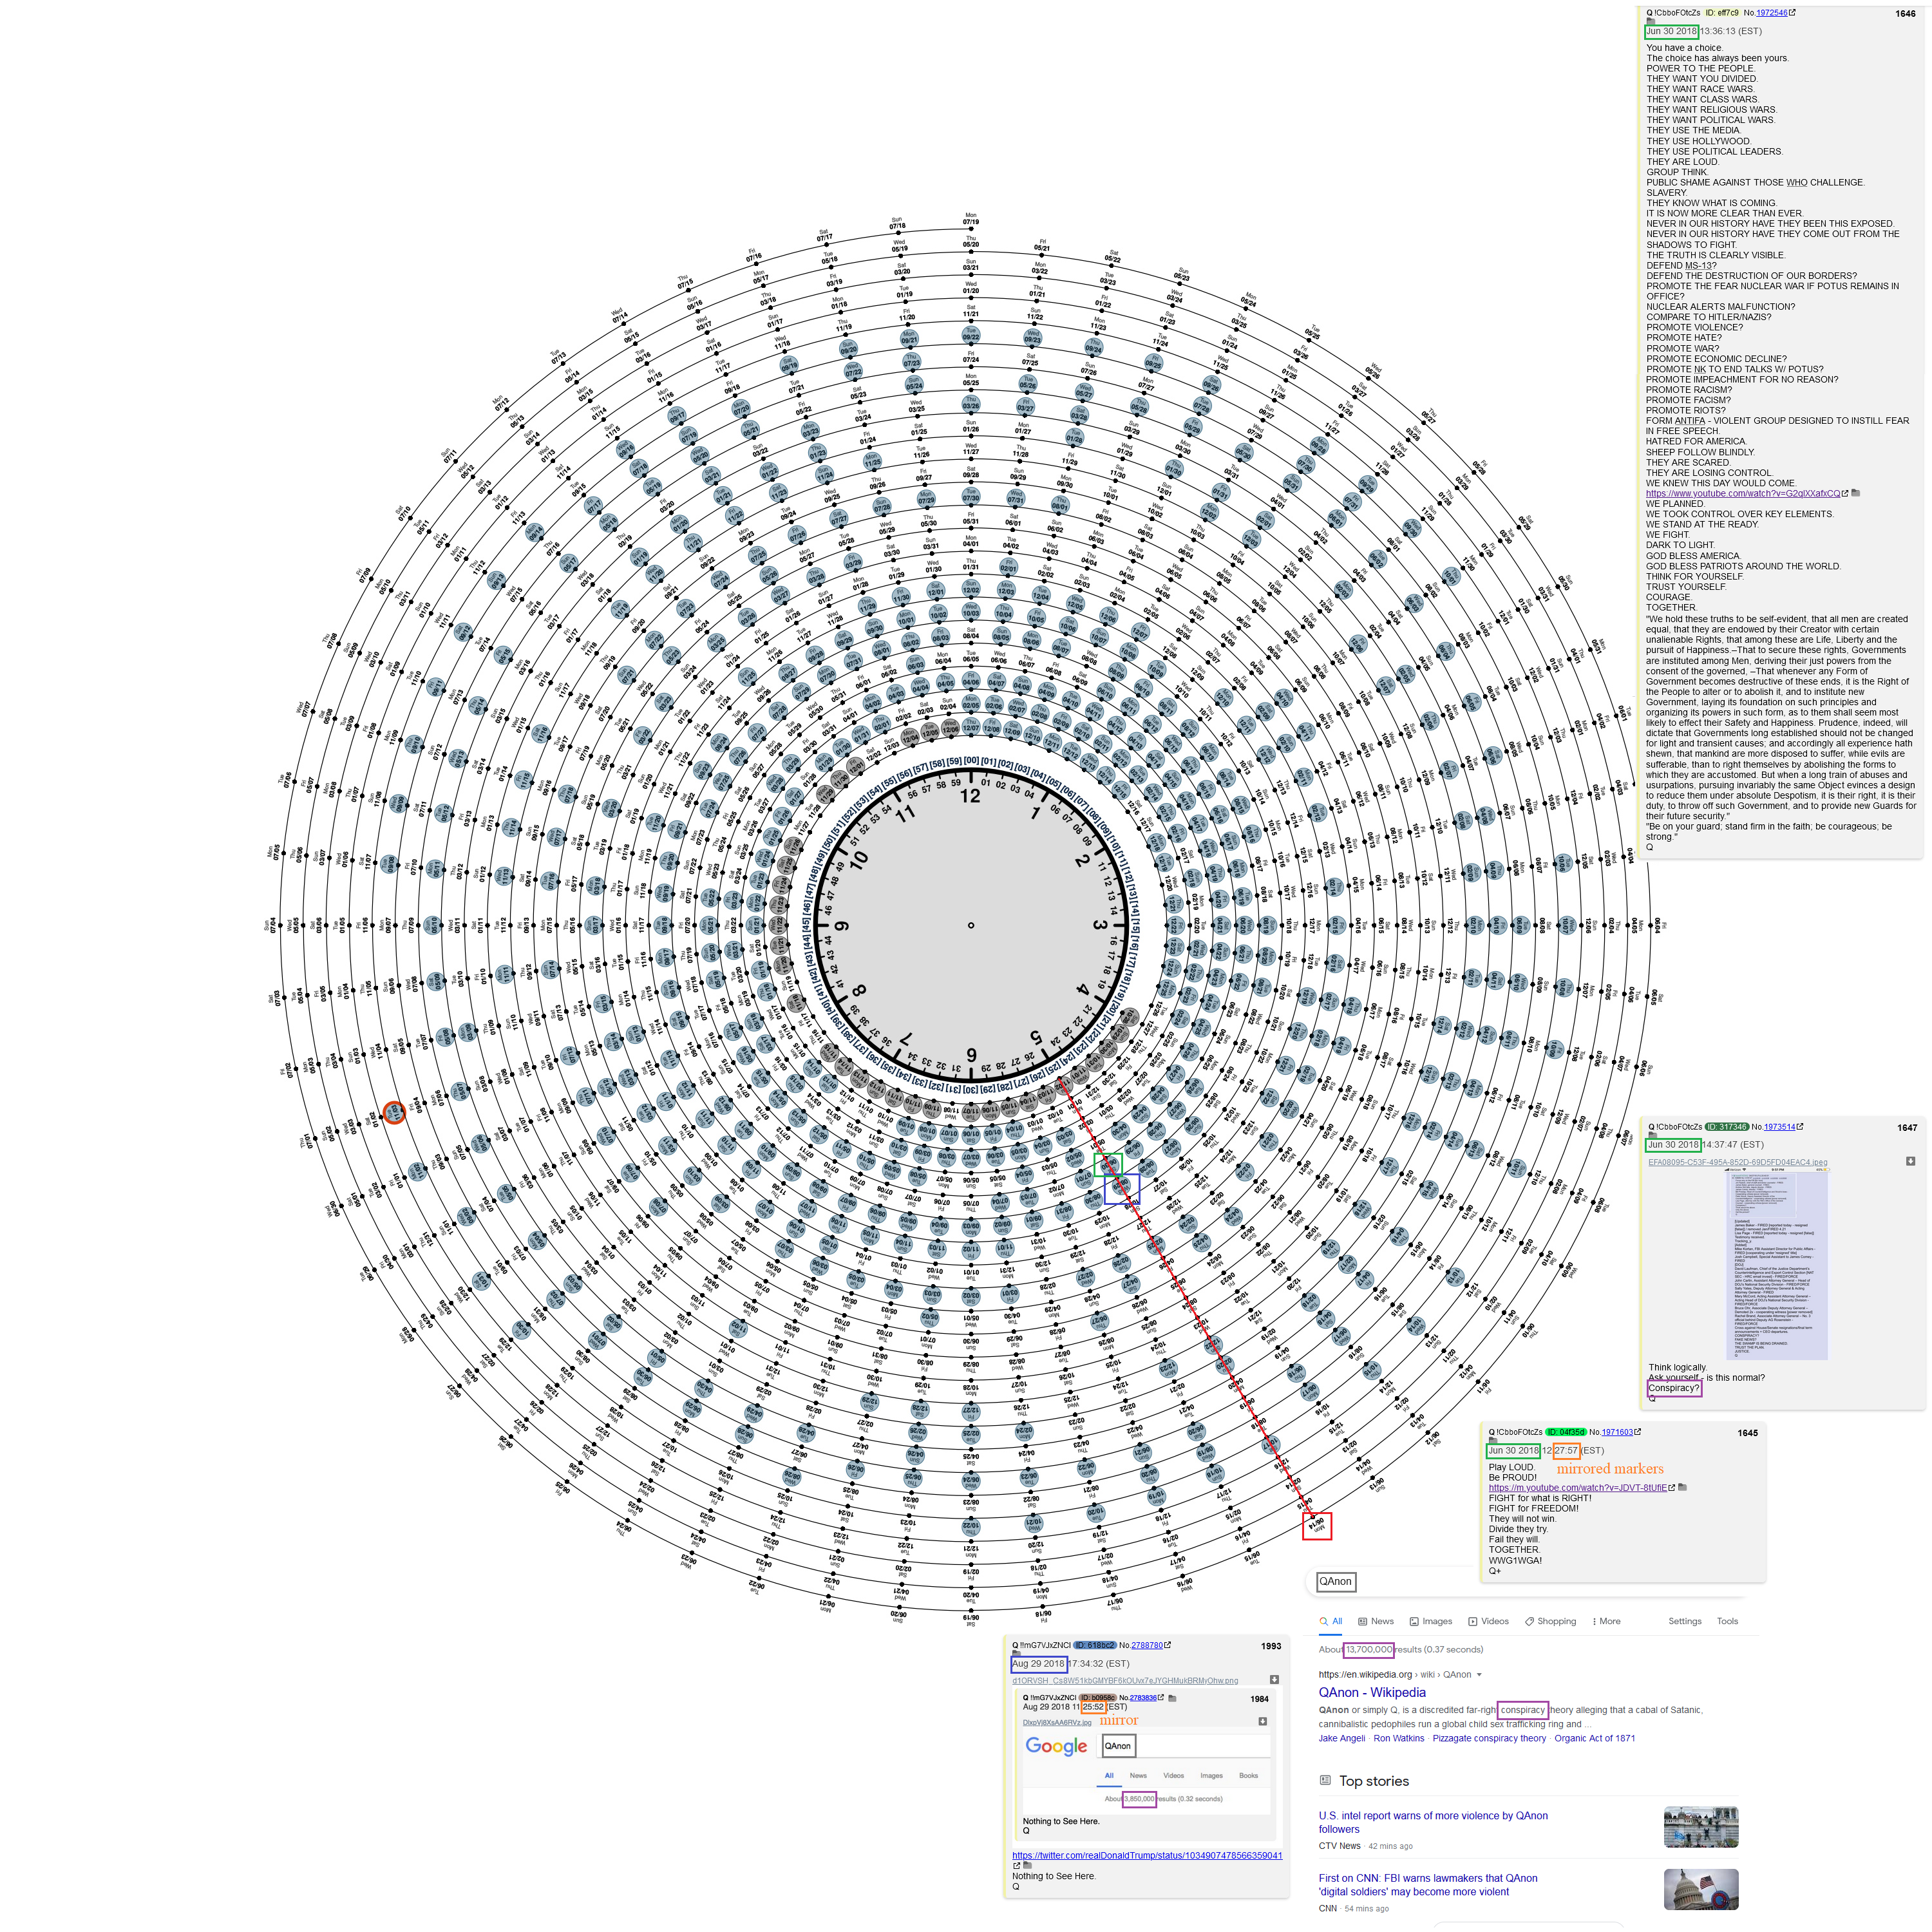Image resolution: width=1932 pixels, height=1932 pixels.
Task: Click folder icon after JDVT-8tUfiE YouTube link
Action: 1682,1488
